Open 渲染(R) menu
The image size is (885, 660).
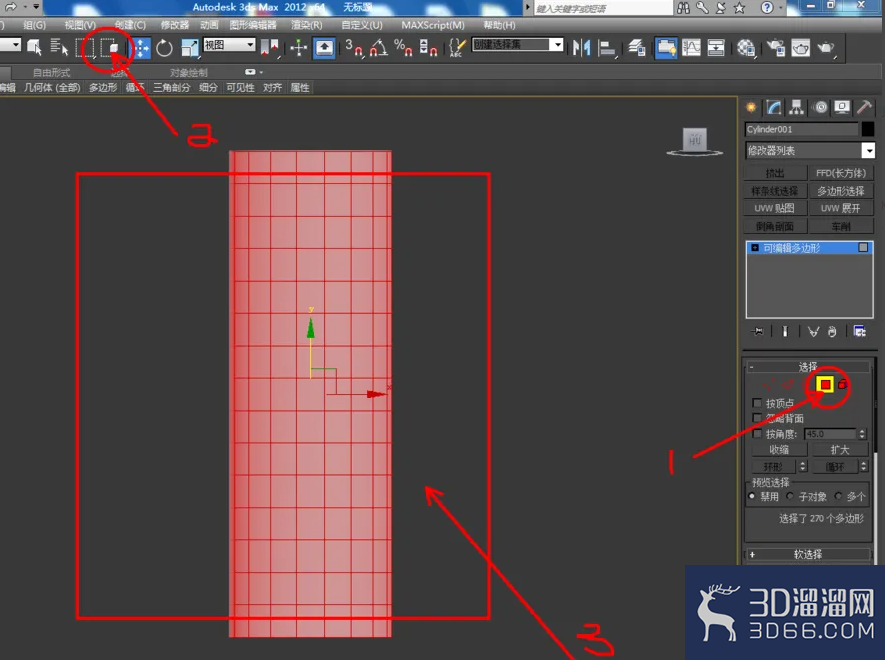[x=306, y=25]
